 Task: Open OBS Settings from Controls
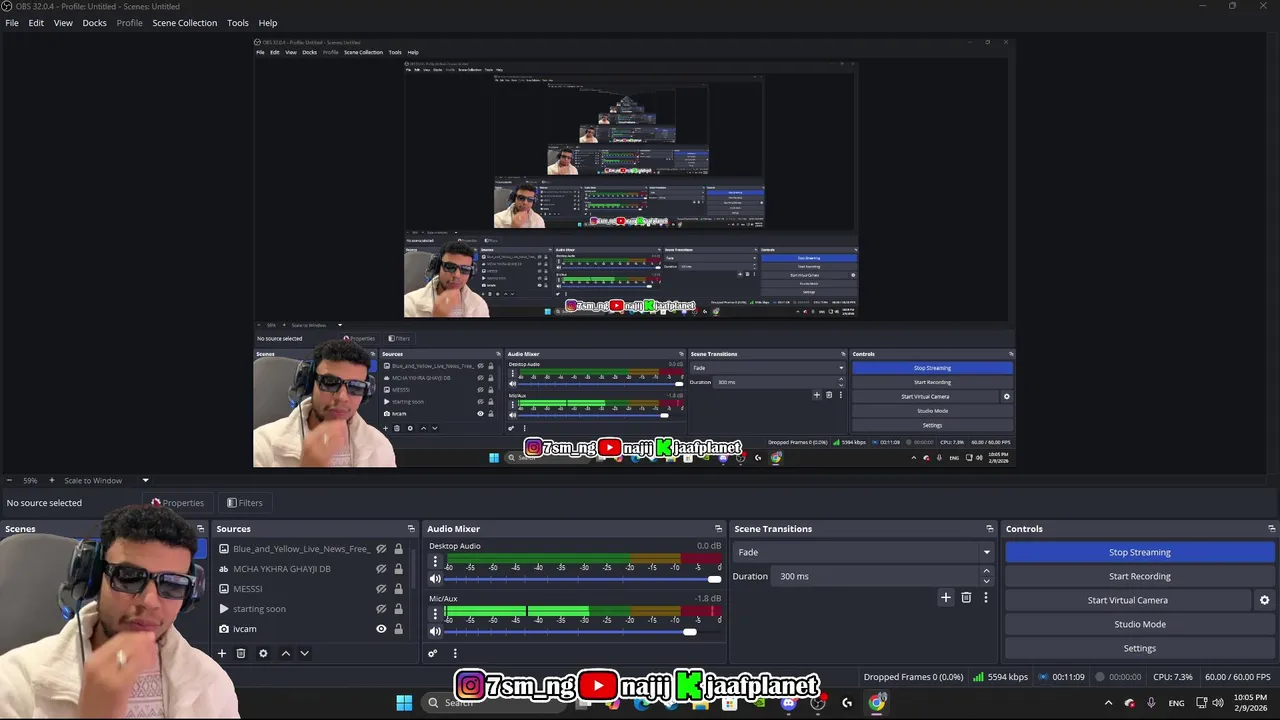coord(1140,648)
